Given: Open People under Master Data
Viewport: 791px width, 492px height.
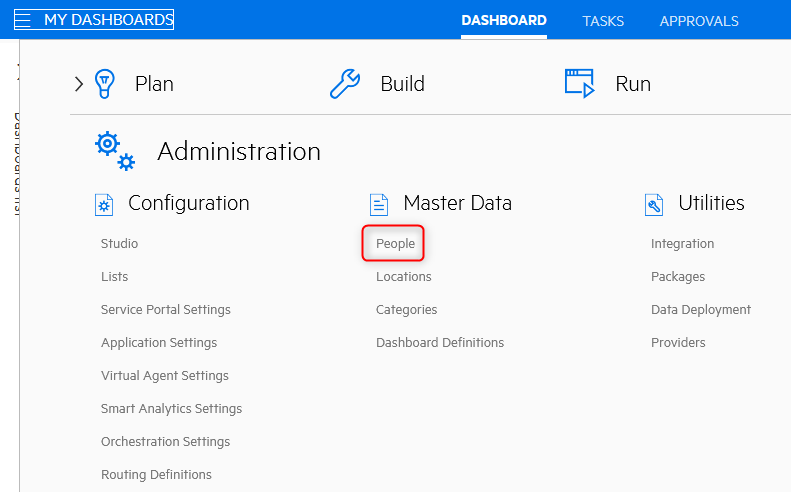Looking at the screenshot, I should pos(395,244).
